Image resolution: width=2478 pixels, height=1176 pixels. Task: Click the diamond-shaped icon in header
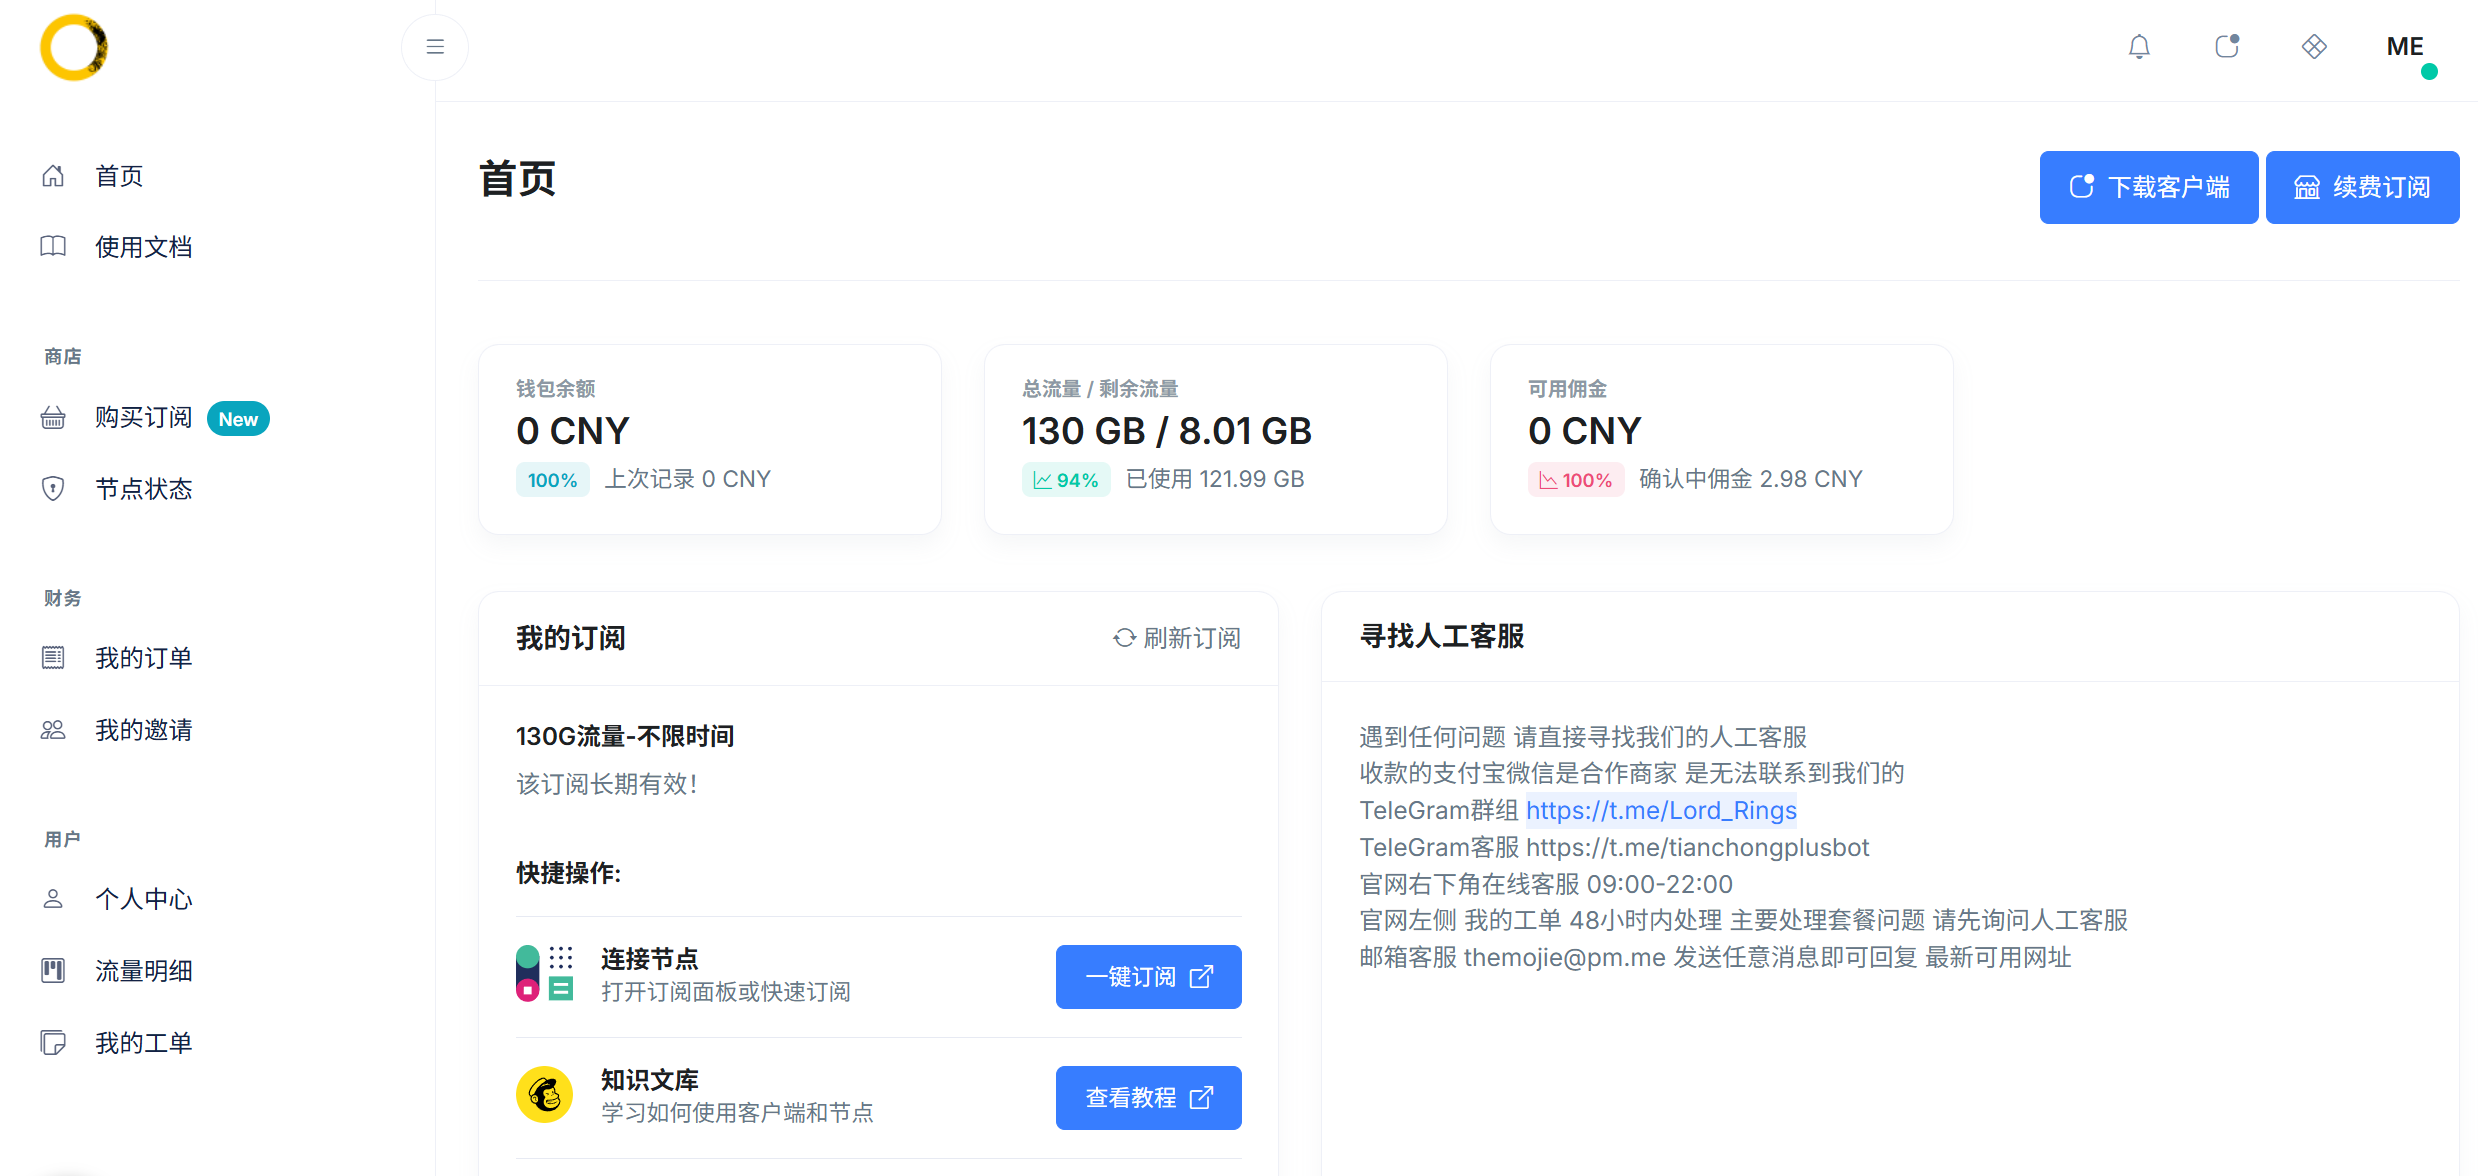pos(2314,47)
